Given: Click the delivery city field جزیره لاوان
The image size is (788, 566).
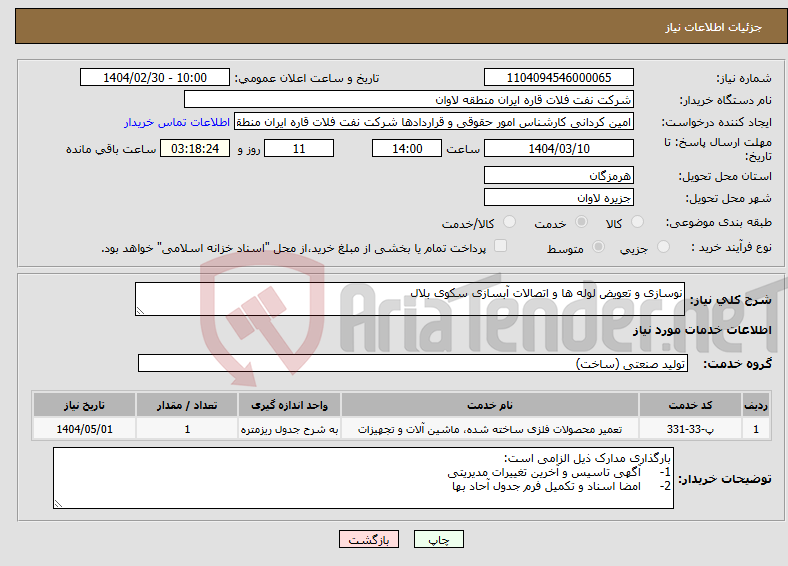Looking at the screenshot, I should point(559,198).
